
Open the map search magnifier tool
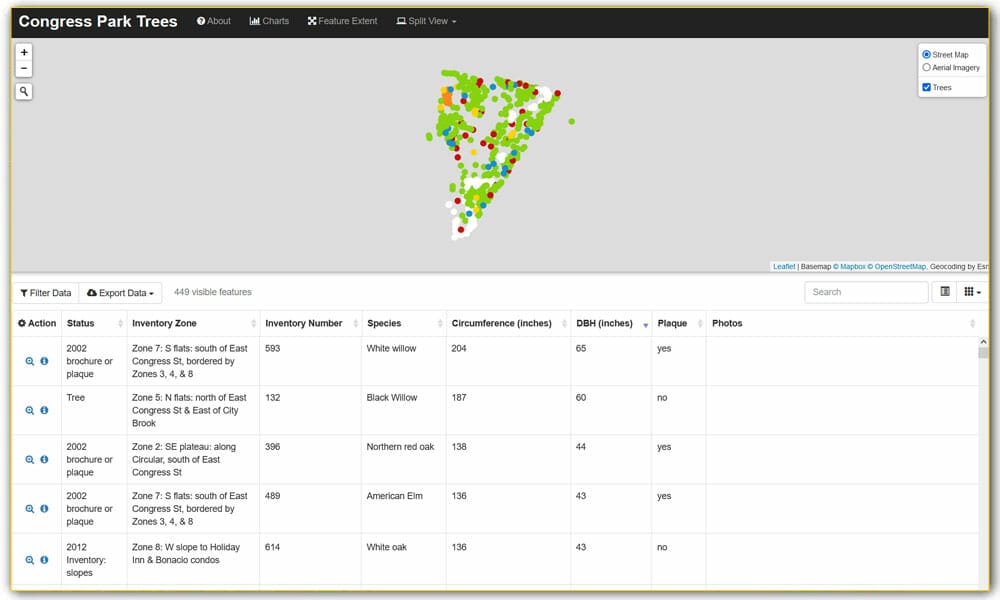(24, 91)
